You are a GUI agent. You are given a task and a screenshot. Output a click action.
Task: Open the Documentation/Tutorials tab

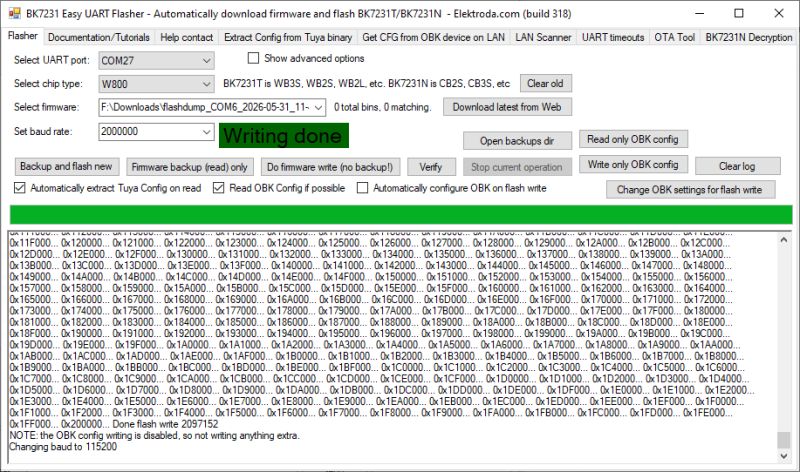click(98, 37)
